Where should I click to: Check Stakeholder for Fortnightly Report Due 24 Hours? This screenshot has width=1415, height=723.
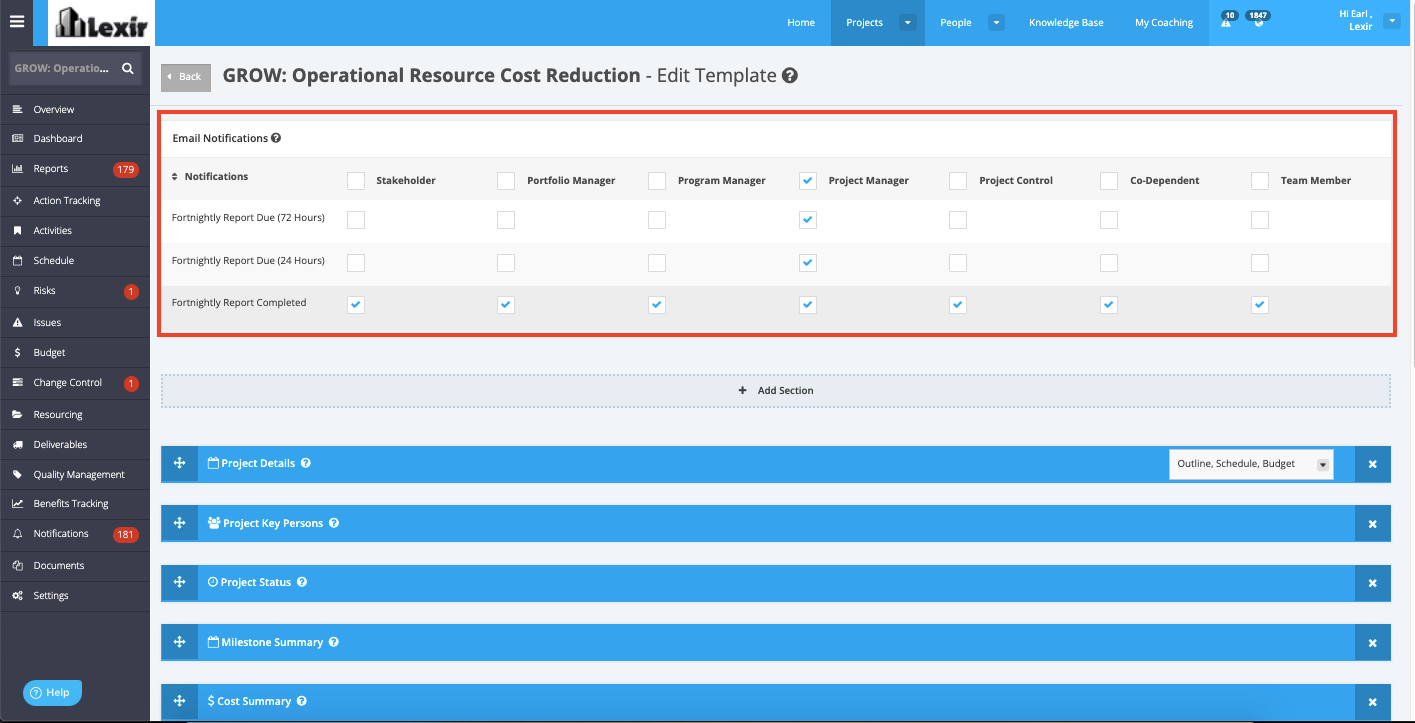click(x=356, y=263)
